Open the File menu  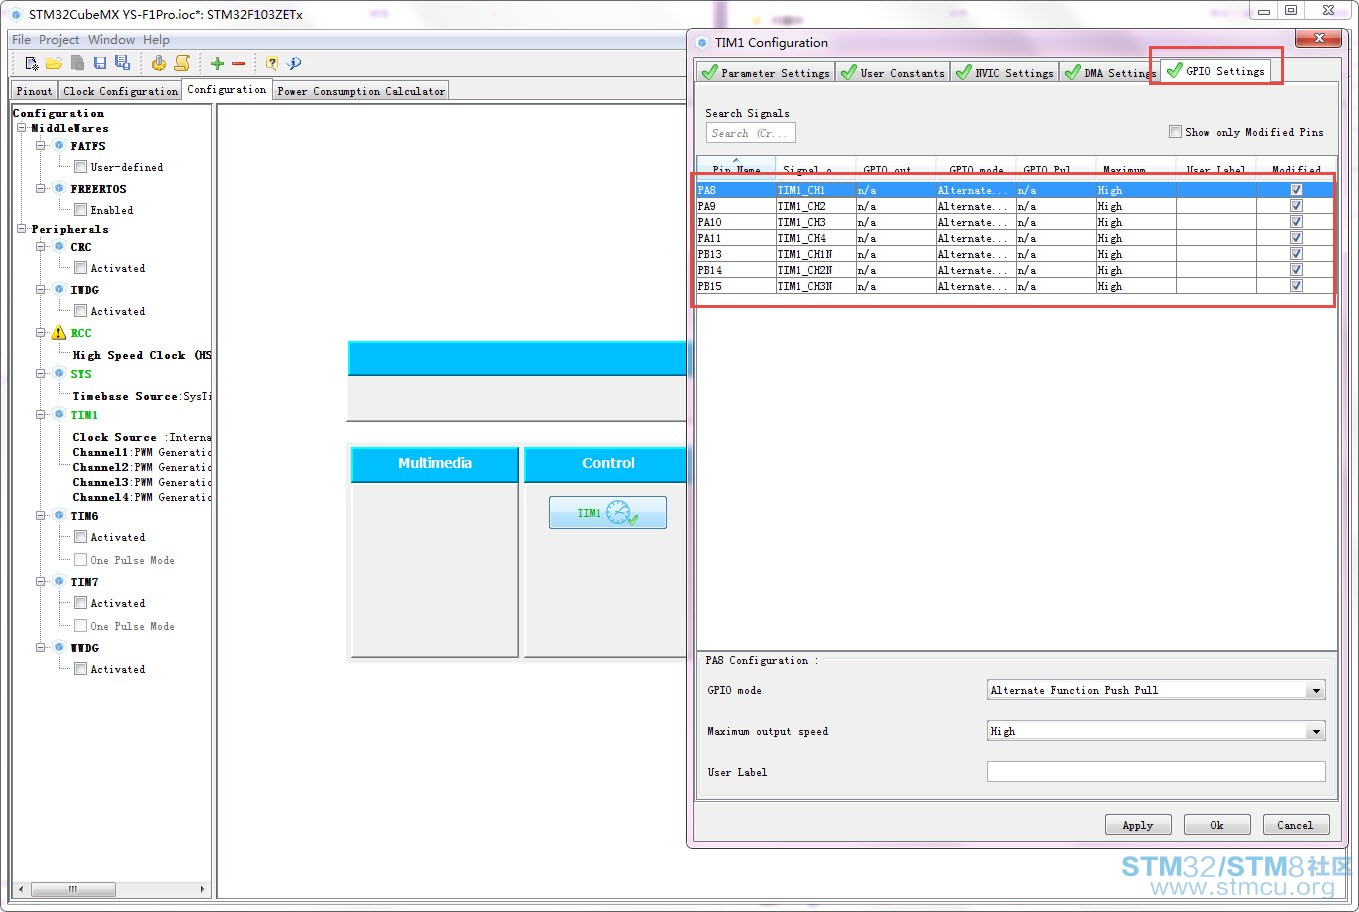click(21, 40)
